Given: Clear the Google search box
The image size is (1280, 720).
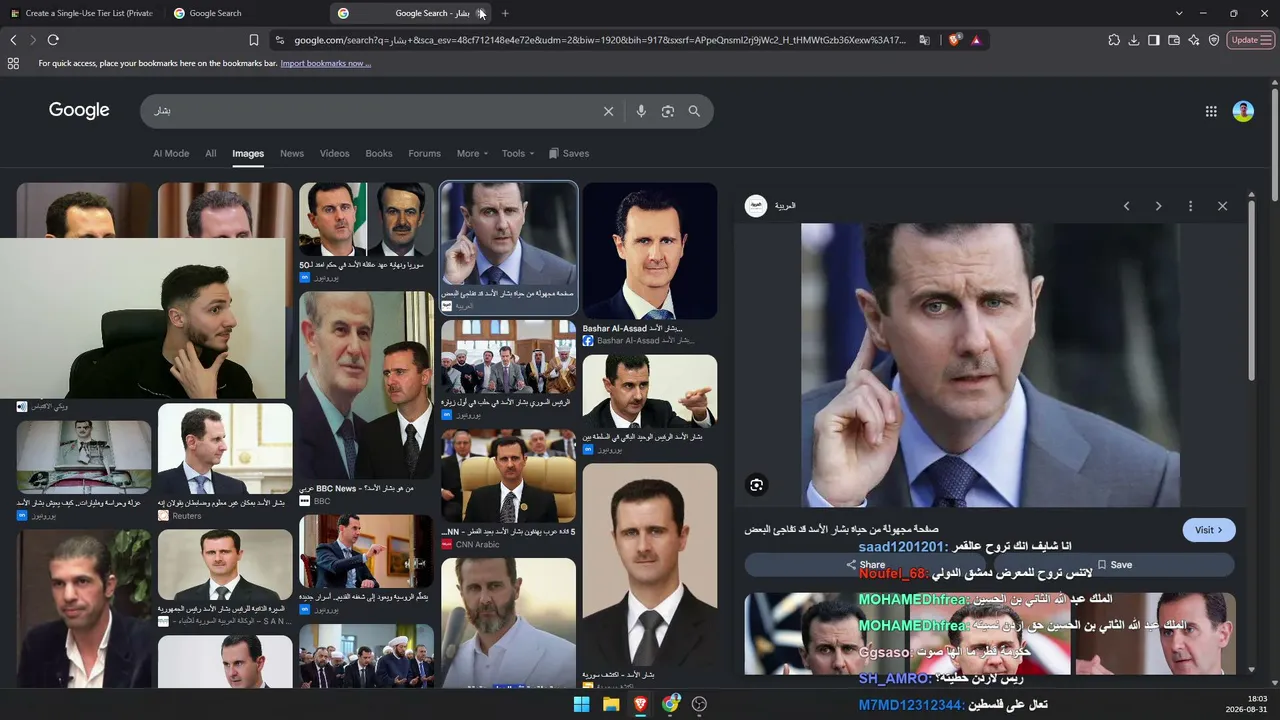Looking at the screenshot, I should click(608, 111).
